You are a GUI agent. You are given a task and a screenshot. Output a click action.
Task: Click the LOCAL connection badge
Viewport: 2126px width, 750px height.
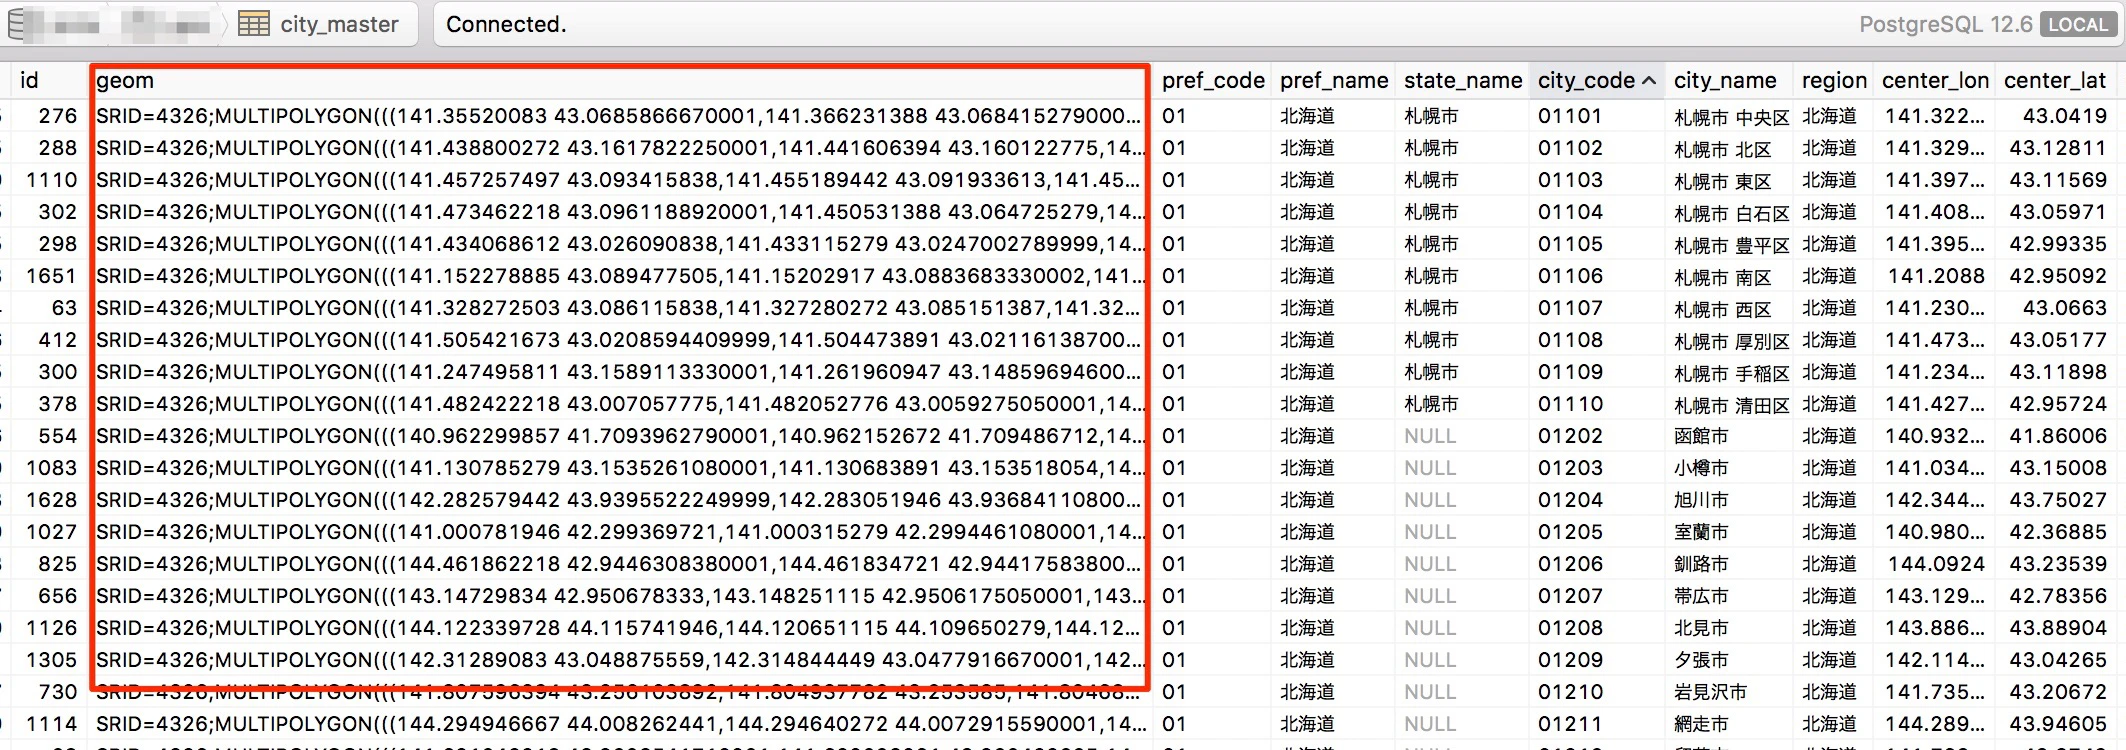(2077, 24)
